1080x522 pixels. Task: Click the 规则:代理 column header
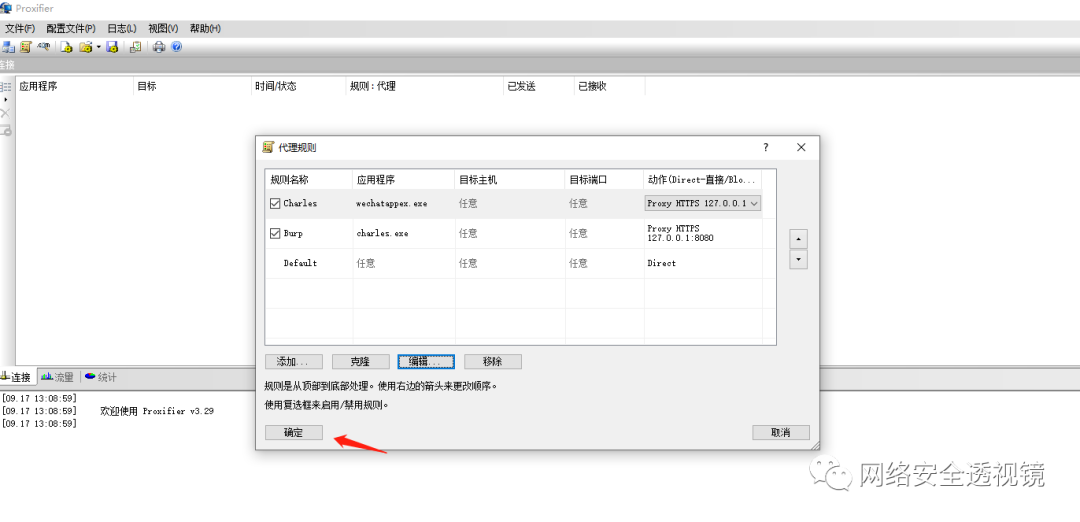(425, 87)
